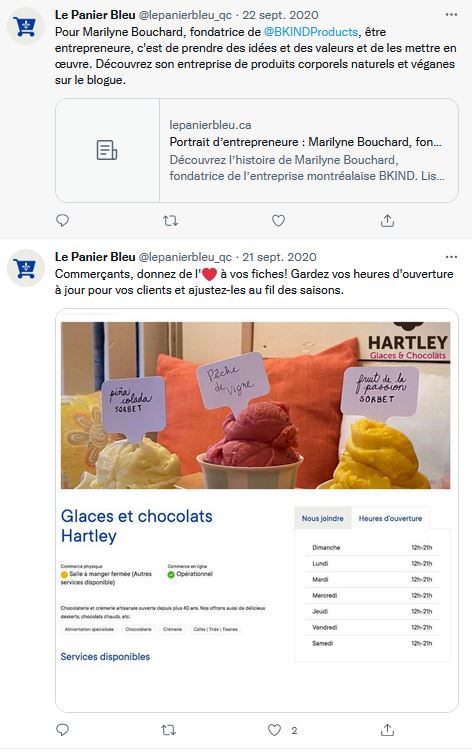This screenshot has height=754, width=472.
Task: Open the Hartley sorbet image
Action: [x=256, y=405]
